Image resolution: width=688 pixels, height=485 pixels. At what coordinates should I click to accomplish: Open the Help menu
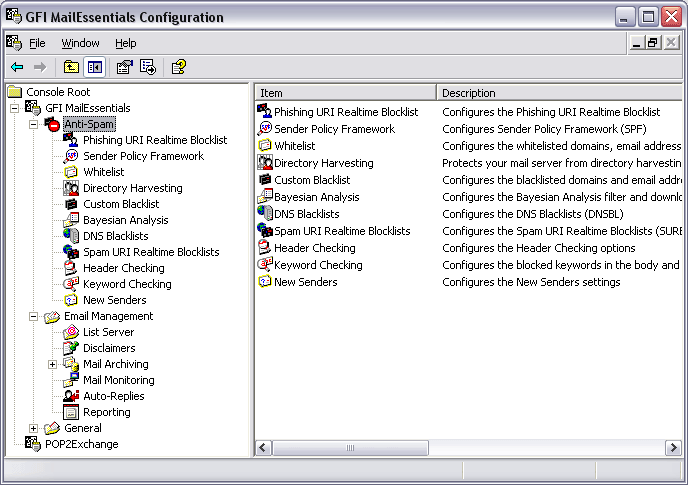click(126, 43)
